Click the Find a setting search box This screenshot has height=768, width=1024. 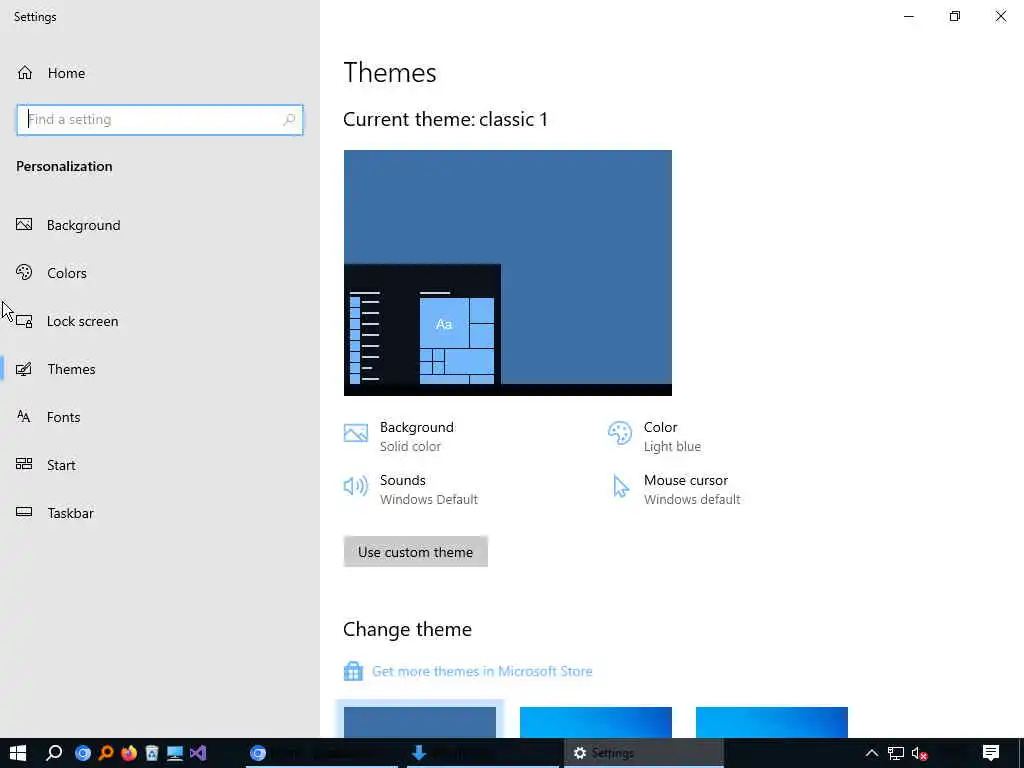[159, 120]
